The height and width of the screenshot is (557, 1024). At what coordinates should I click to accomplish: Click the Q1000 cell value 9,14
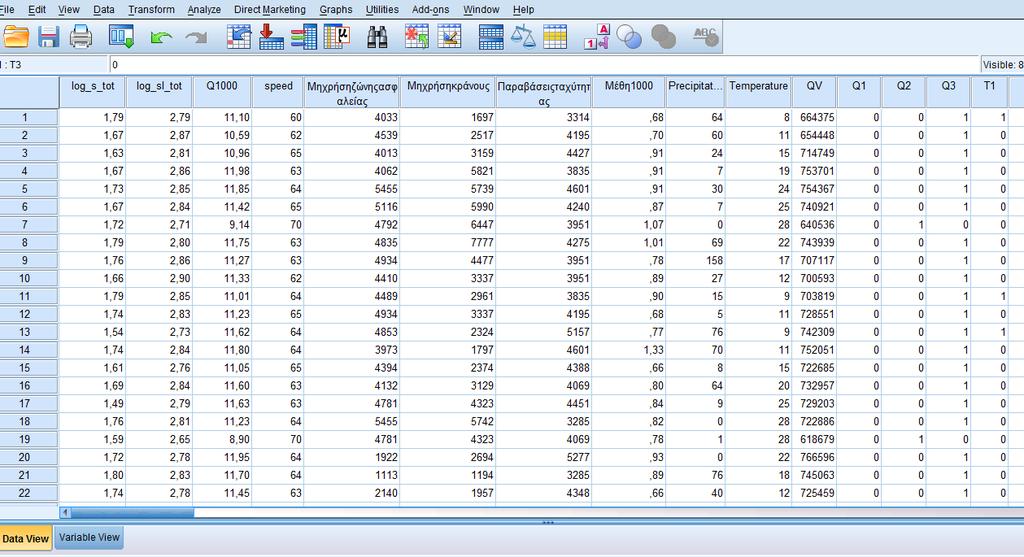[x=222, y=225]
